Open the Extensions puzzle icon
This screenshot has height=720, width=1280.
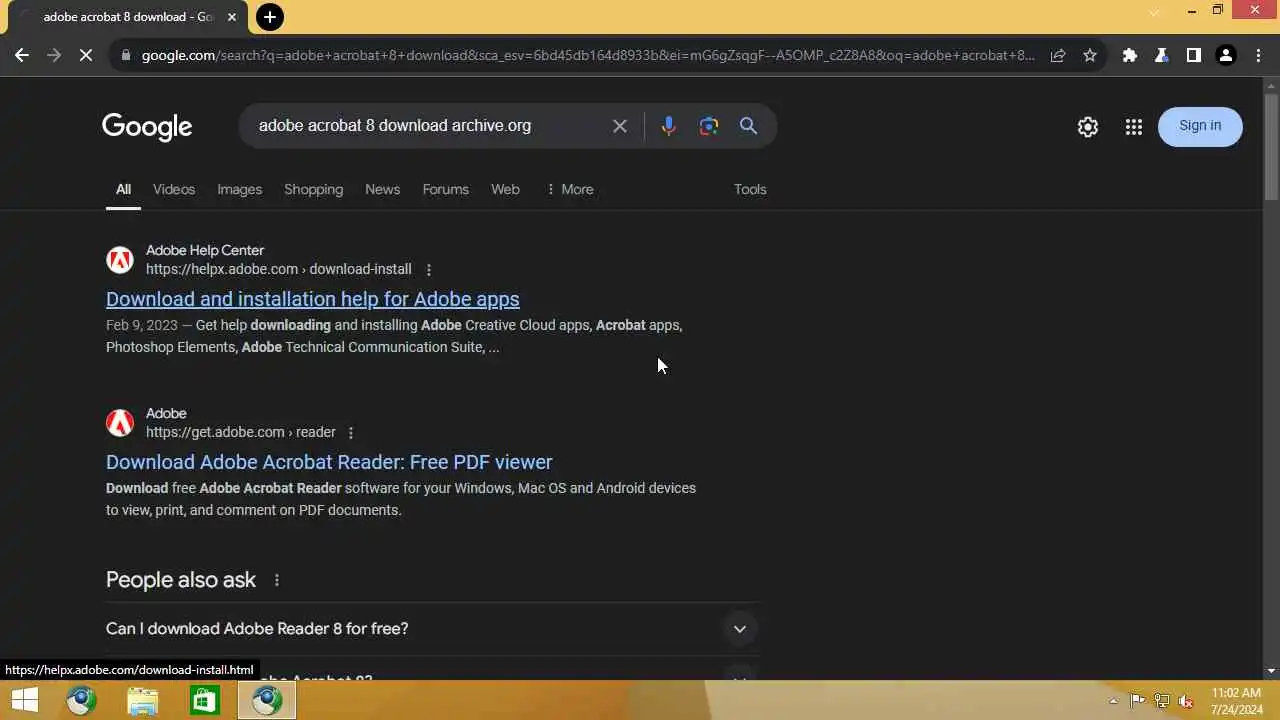tap(1130, 56)
